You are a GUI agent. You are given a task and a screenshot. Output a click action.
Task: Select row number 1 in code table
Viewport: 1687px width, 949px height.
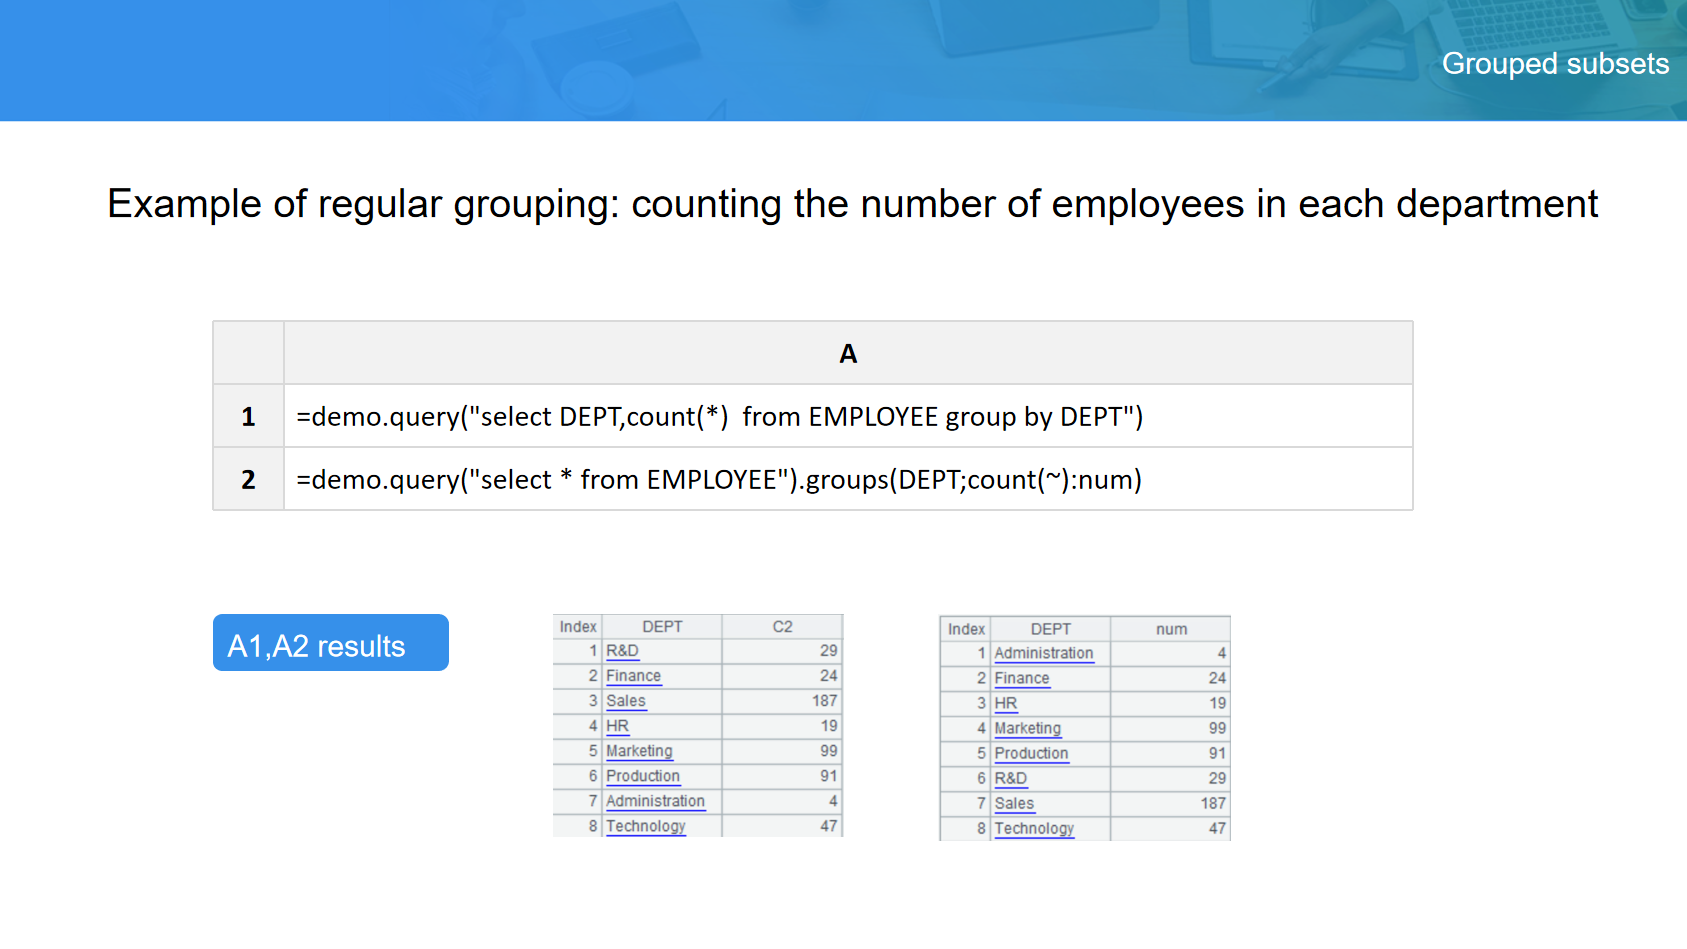[248, 416]
